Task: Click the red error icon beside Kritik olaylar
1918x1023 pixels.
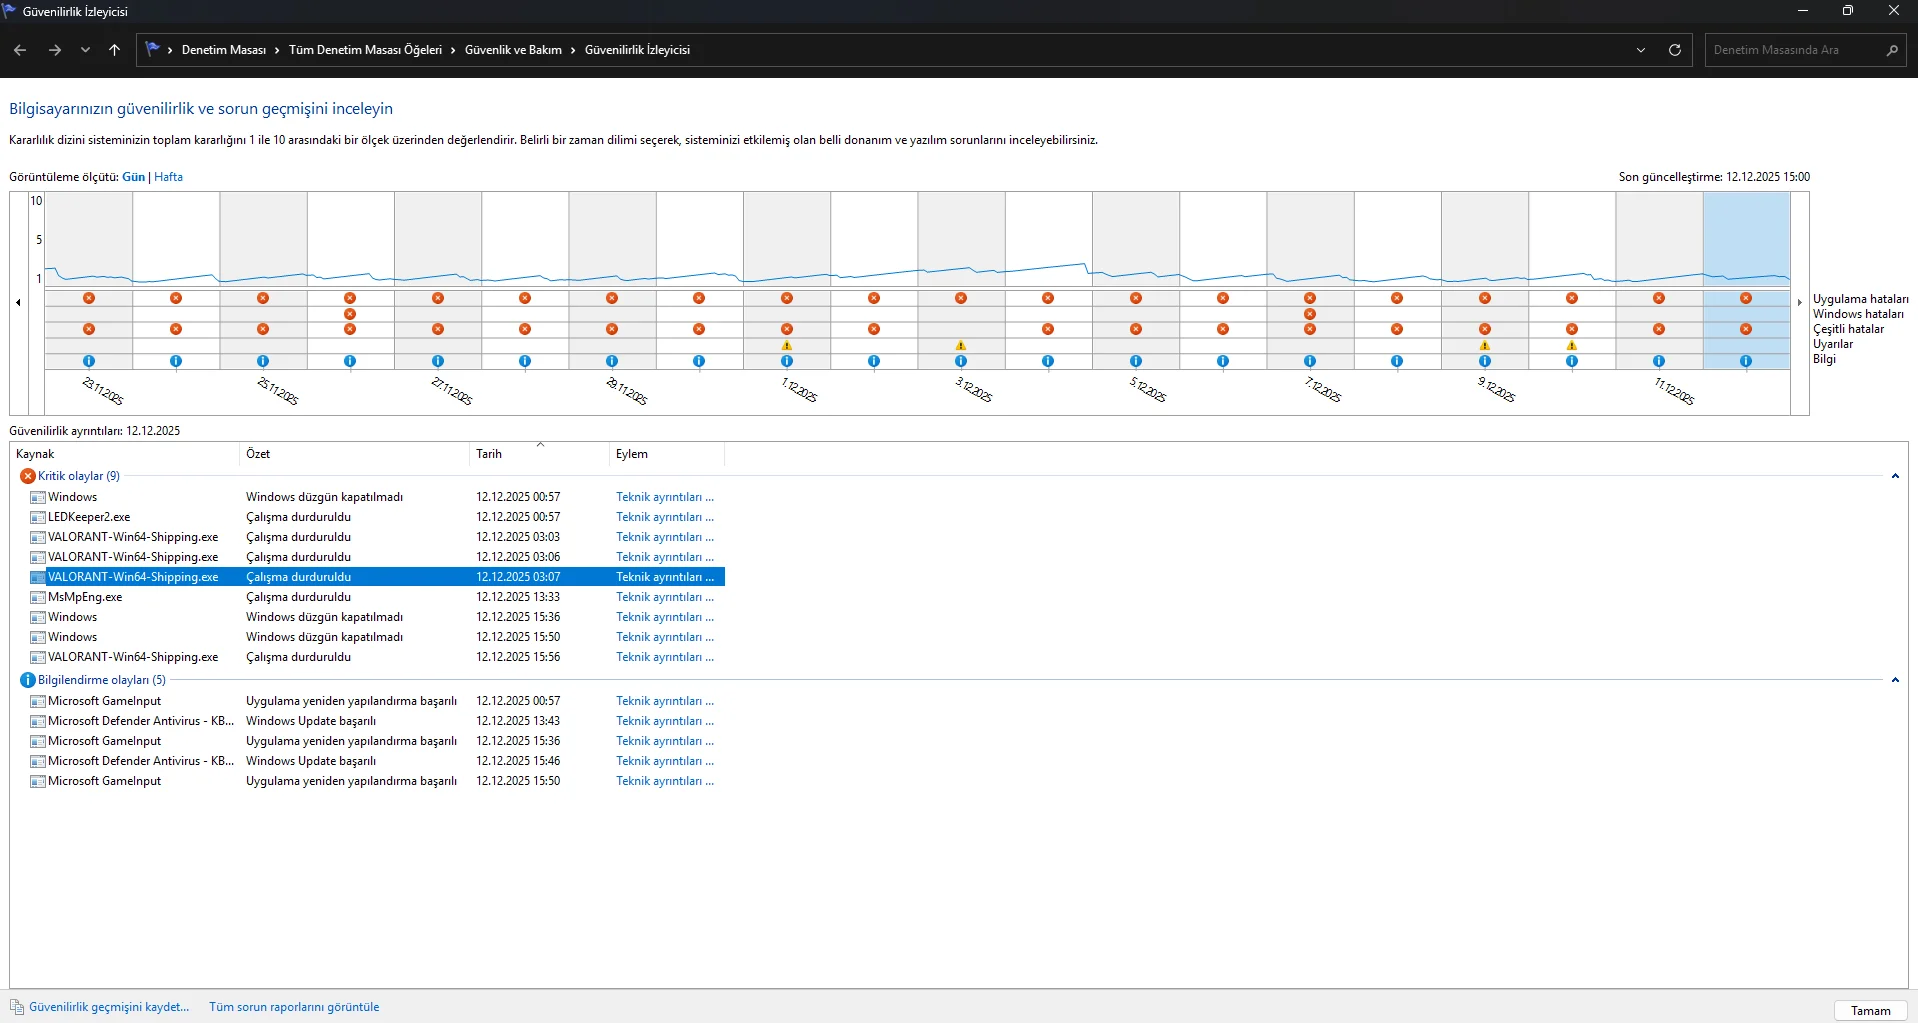Action: [28, 476]
